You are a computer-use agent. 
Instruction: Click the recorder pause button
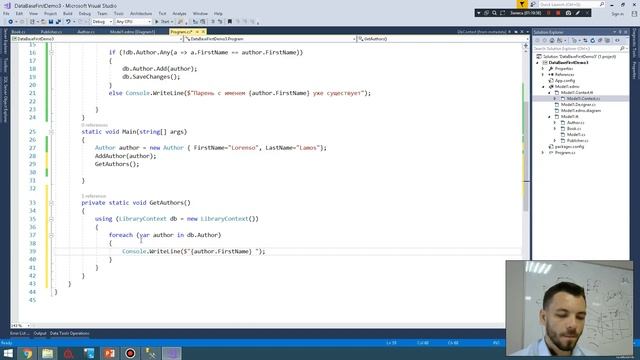click(x=549, y=13)
